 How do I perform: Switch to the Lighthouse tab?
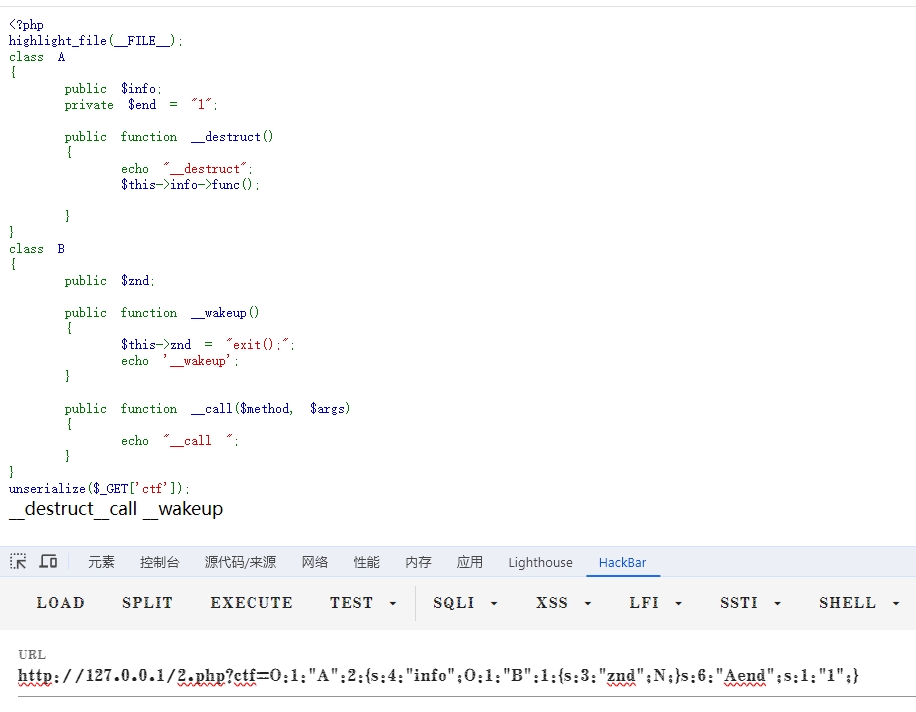pos(540,563)
